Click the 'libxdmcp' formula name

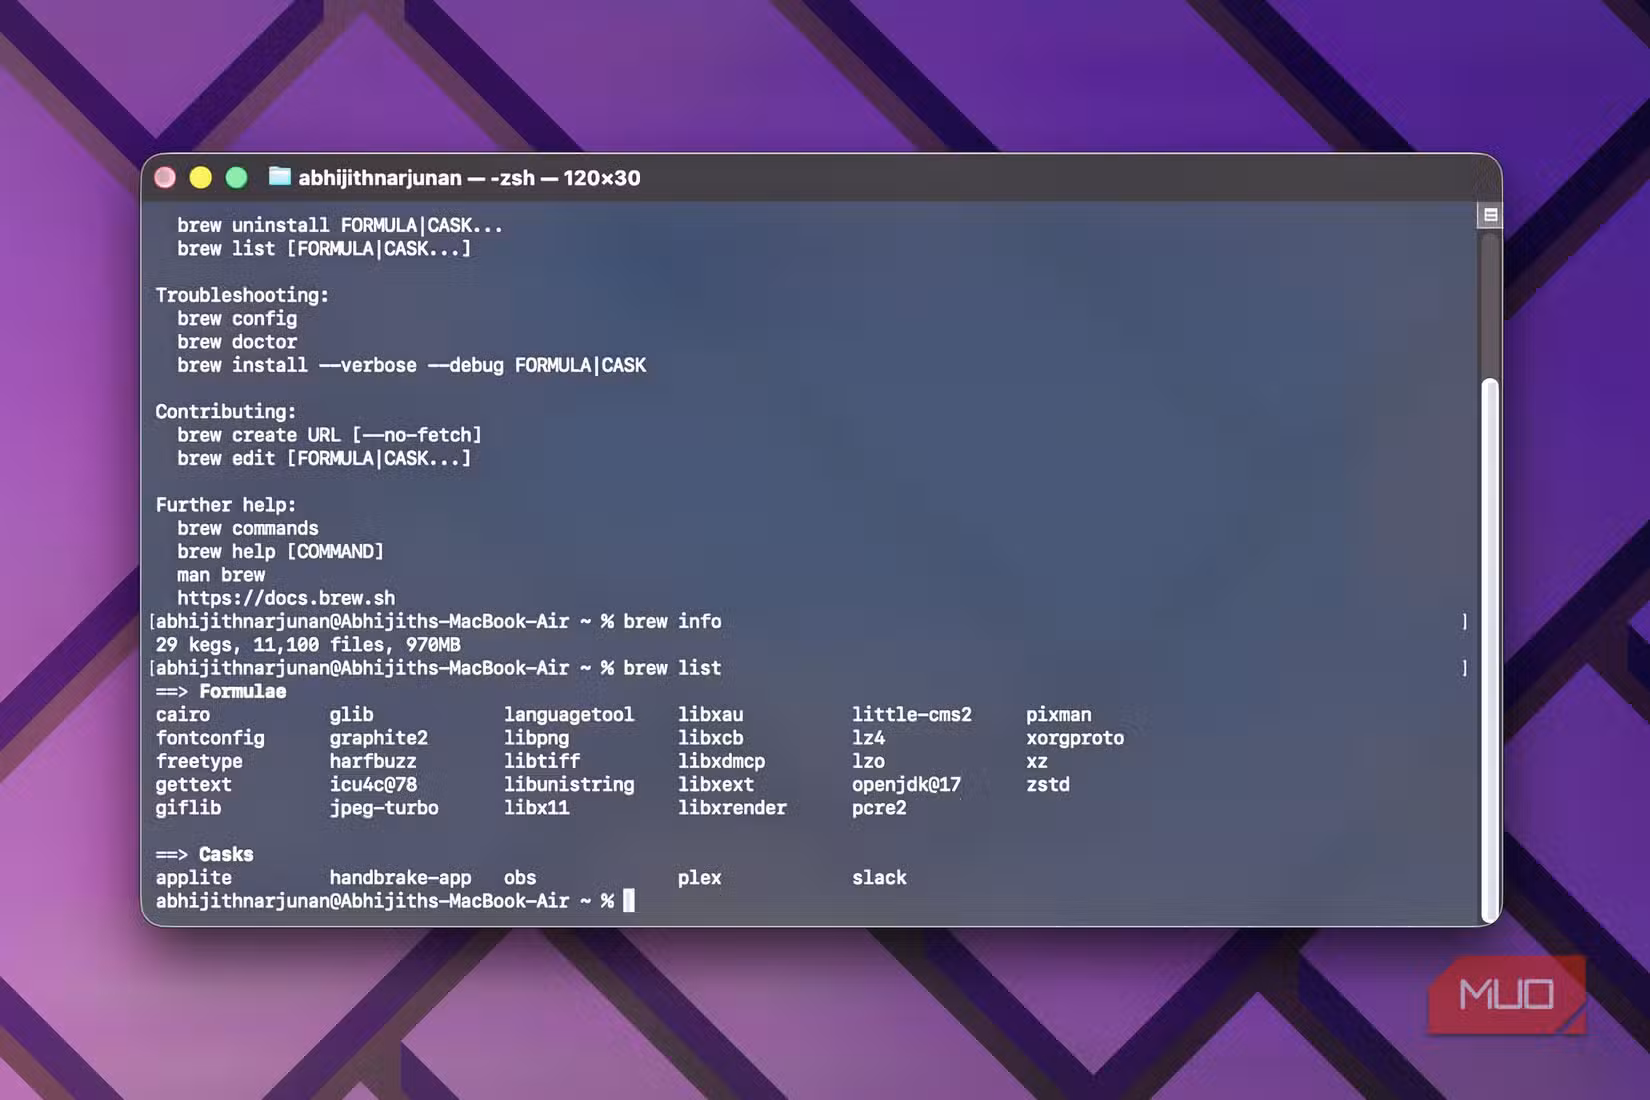721,761
